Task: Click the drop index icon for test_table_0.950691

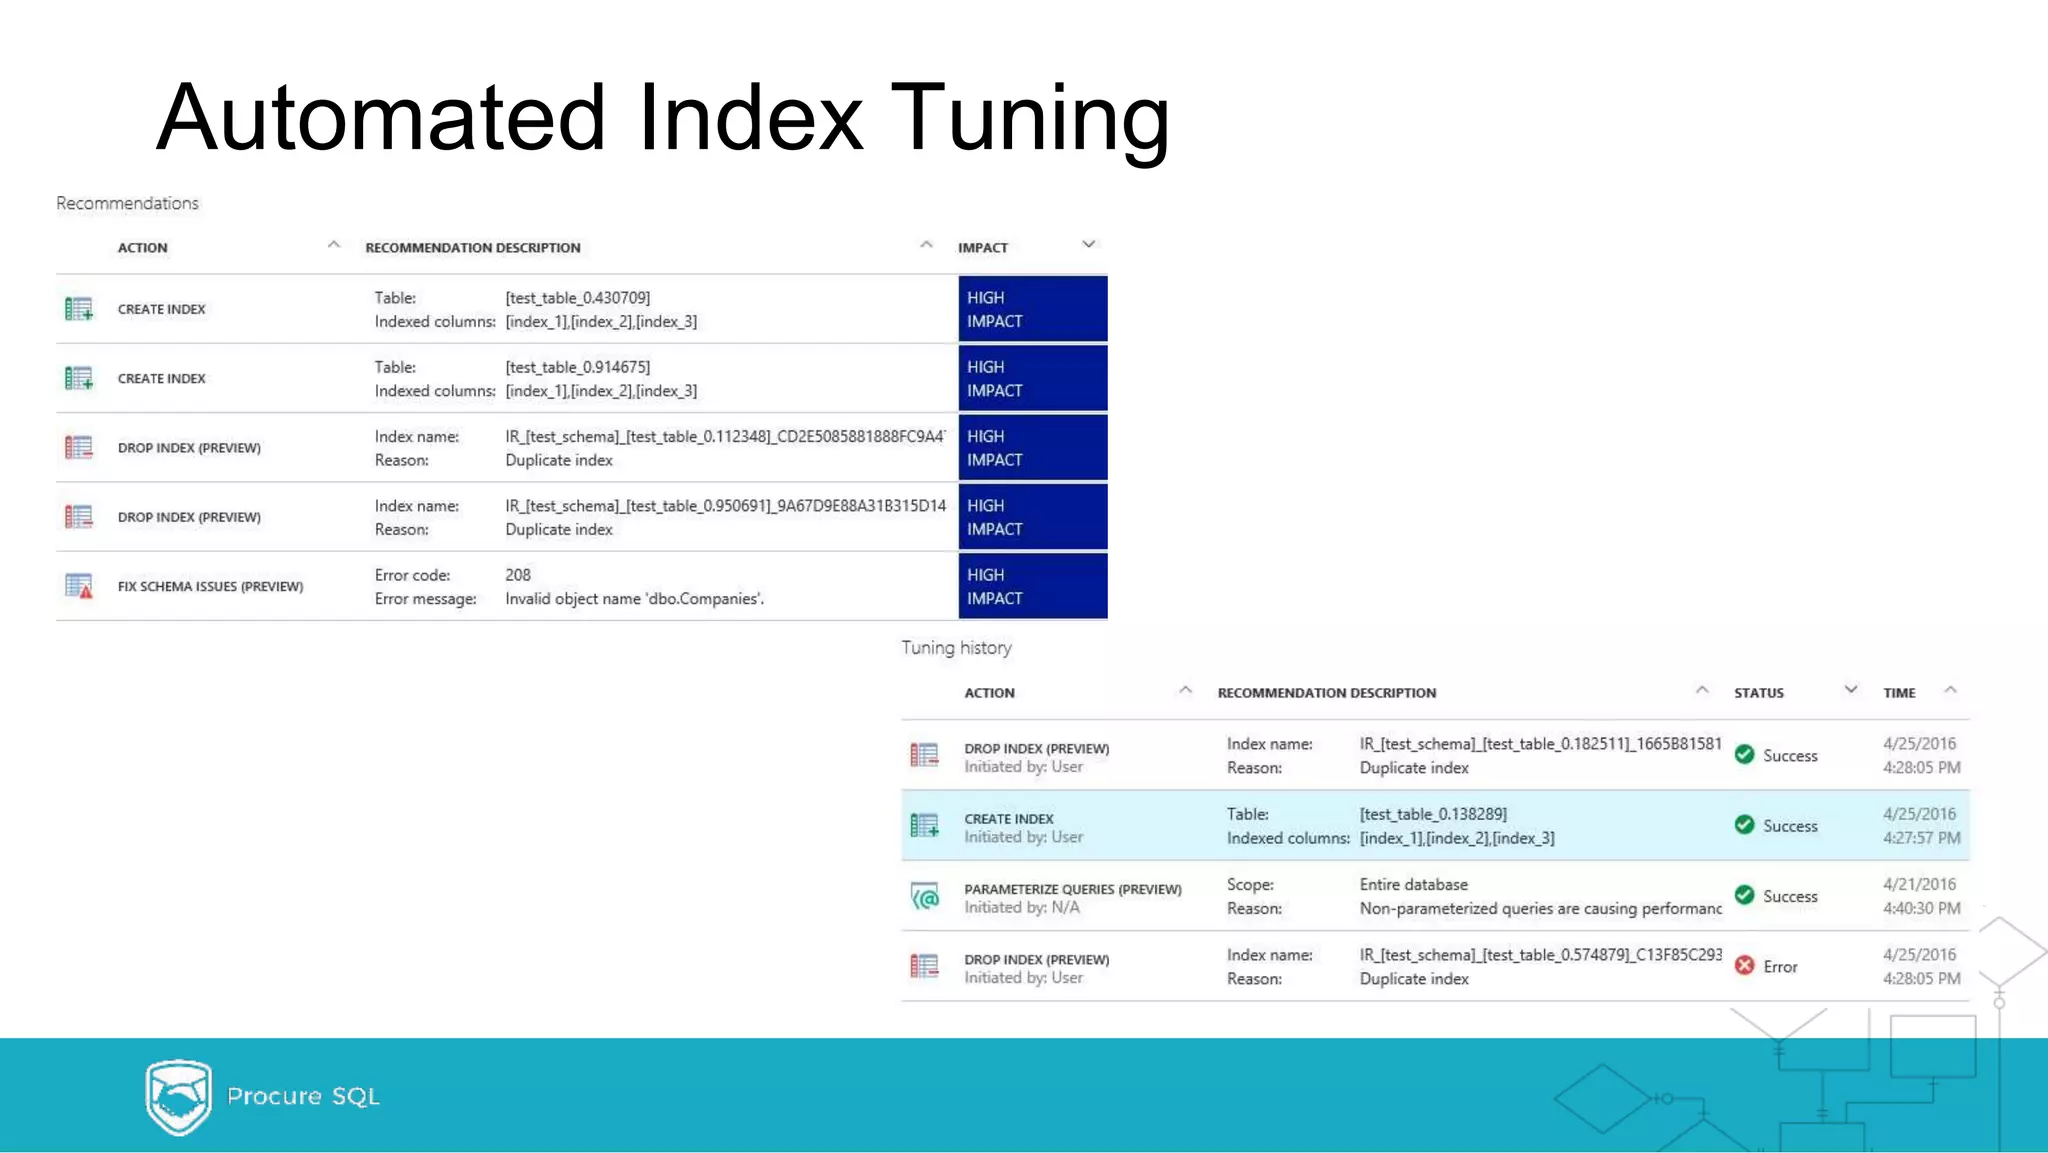Action: [x=79, y=516]
